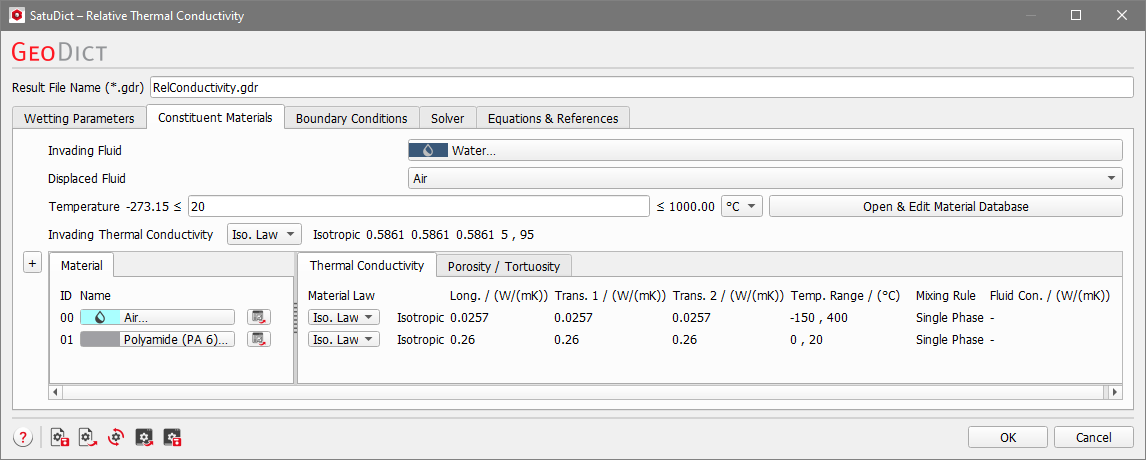Select the Material sub-tab
The height and width of the screenshot is (460, 1146).
click(x=82, y=265)
